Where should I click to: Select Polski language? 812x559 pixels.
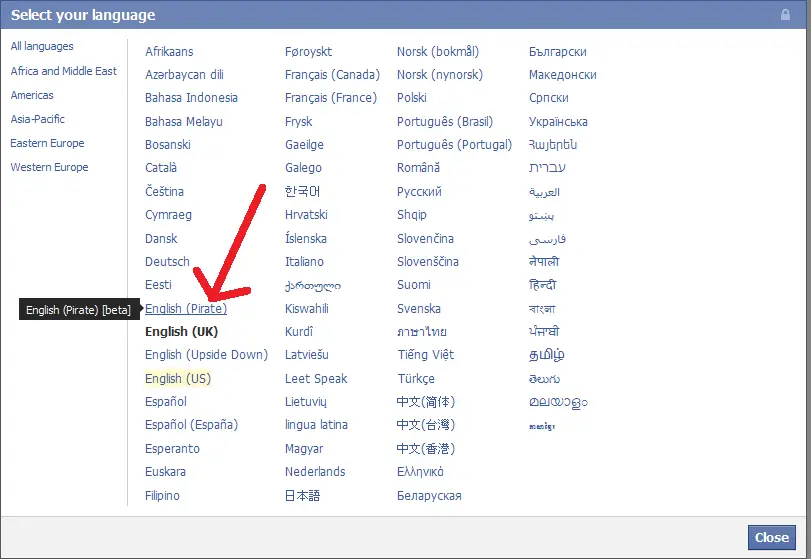(x=412, y=98)
